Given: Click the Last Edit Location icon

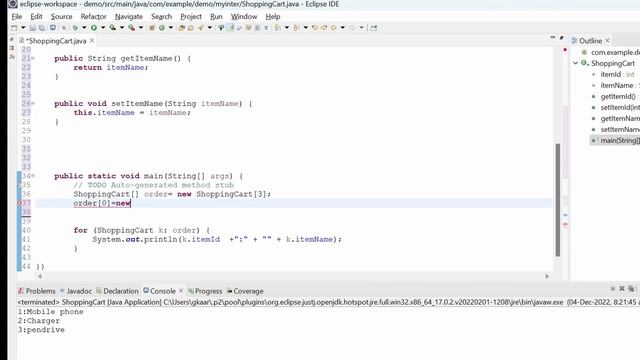Looking at the screenshot, I should point(315,28).
